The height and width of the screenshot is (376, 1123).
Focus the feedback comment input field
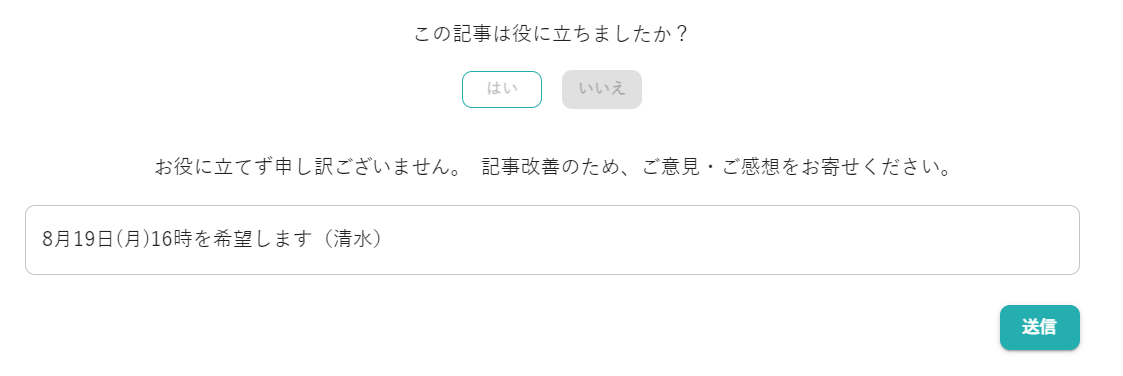pos(552,240)
